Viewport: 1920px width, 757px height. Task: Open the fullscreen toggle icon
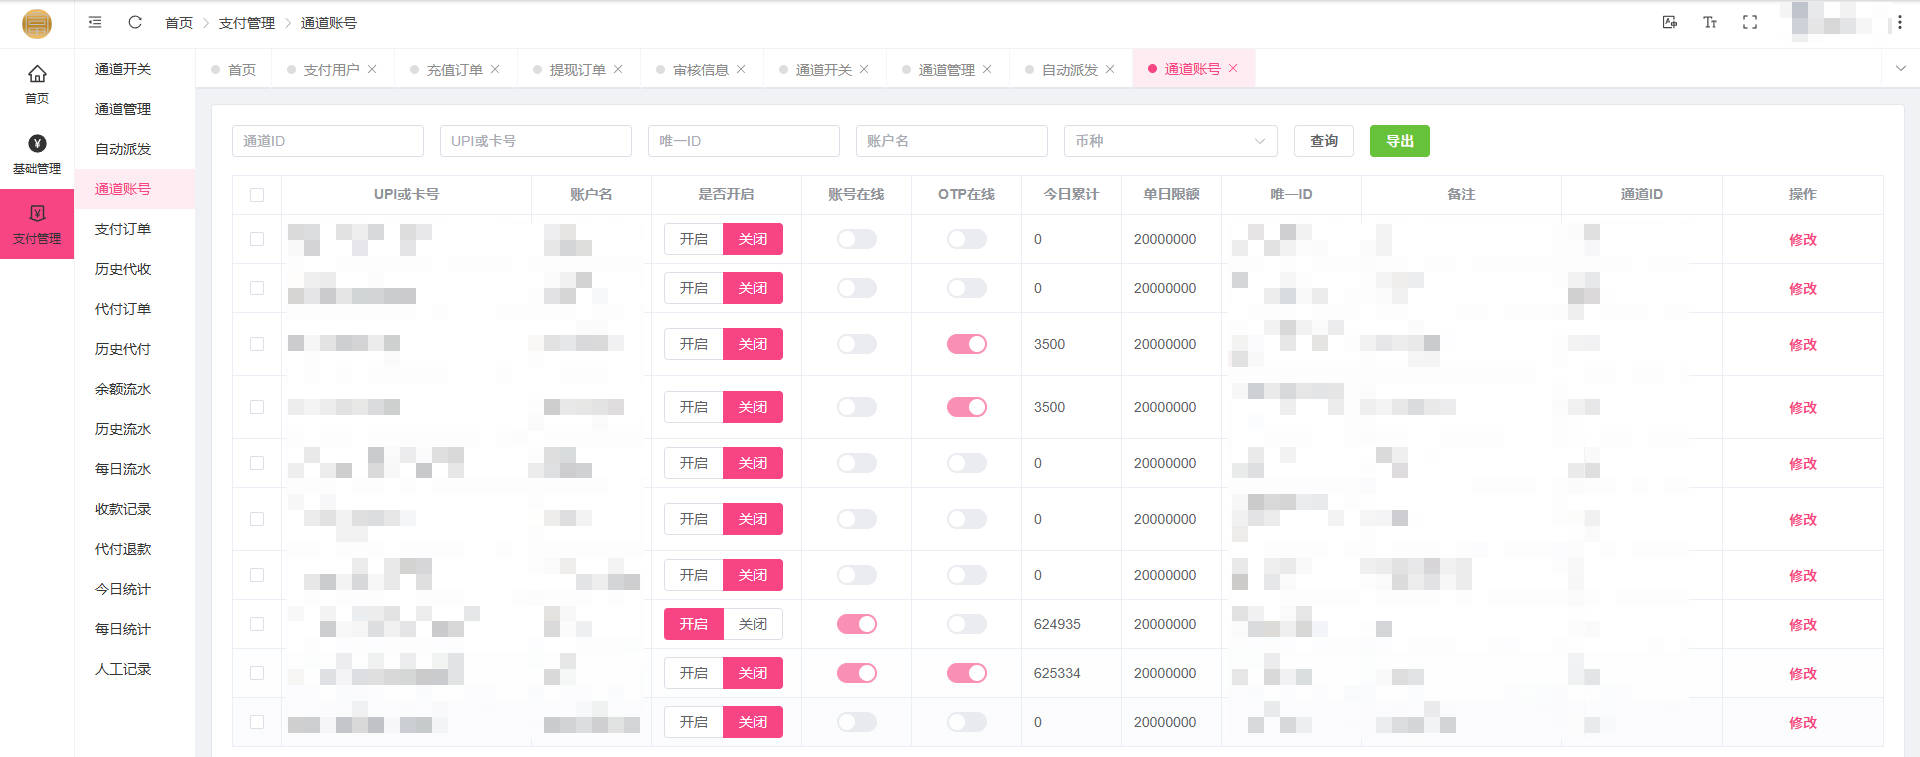tap(1750, 22)
